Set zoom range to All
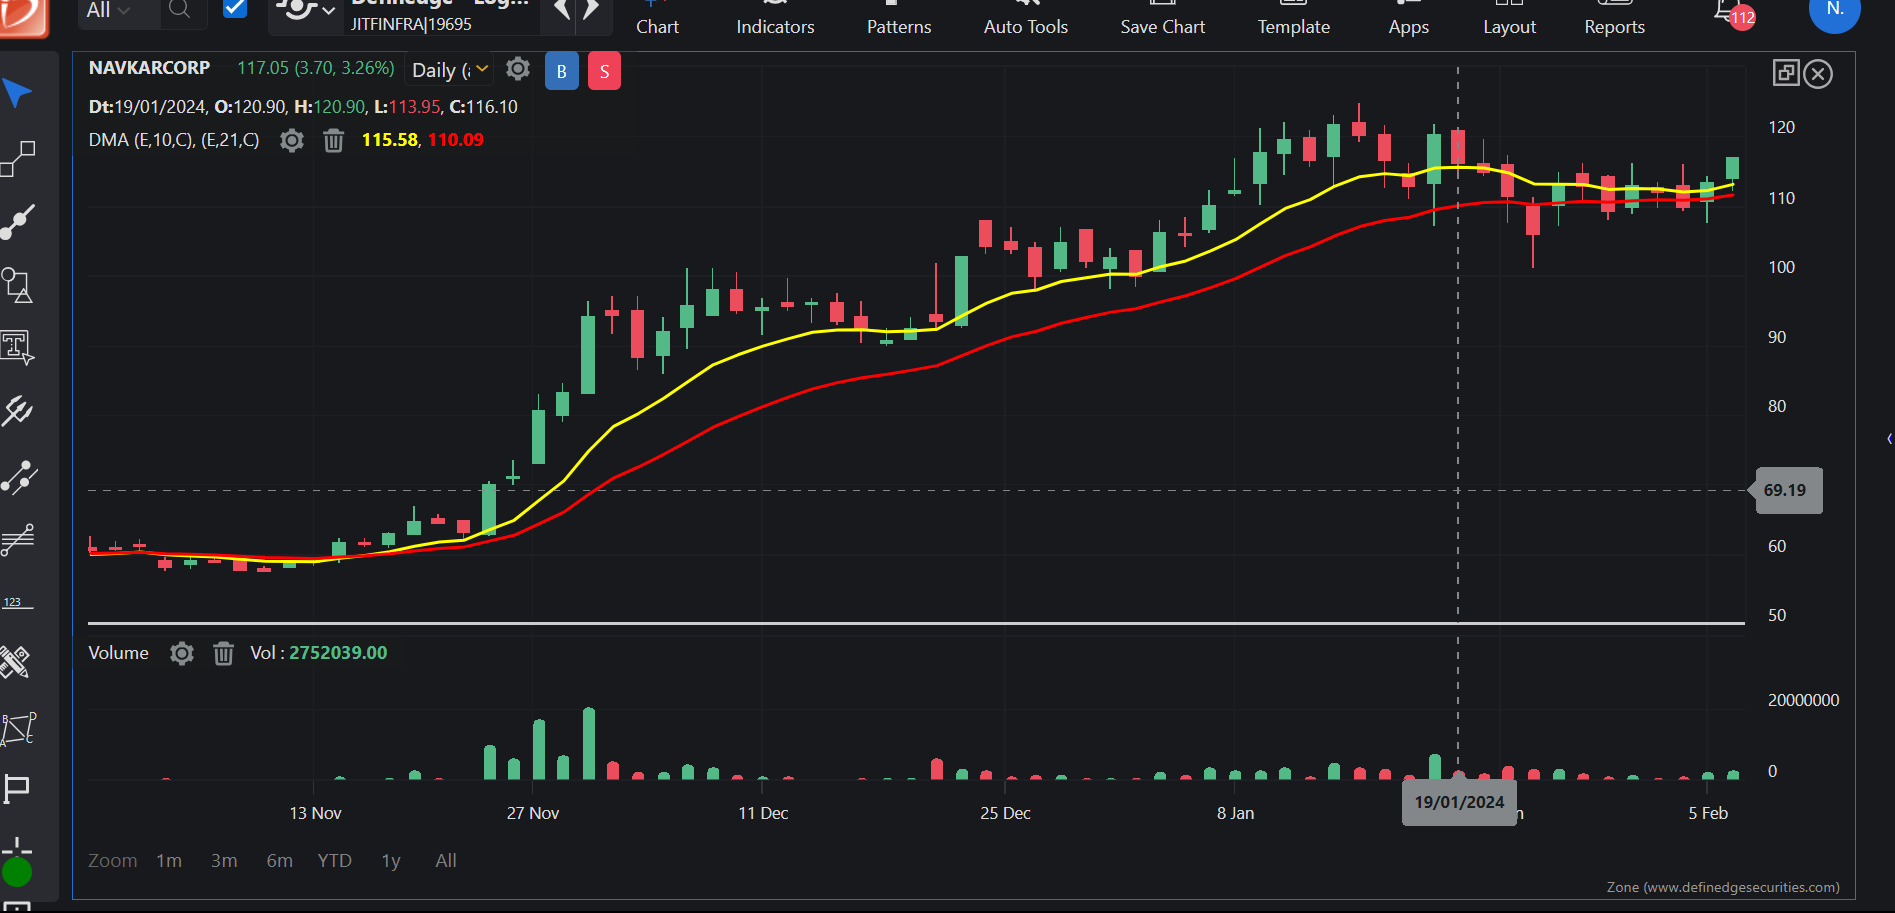Viewport: 1895px width, 913px height. coord(446,860)
